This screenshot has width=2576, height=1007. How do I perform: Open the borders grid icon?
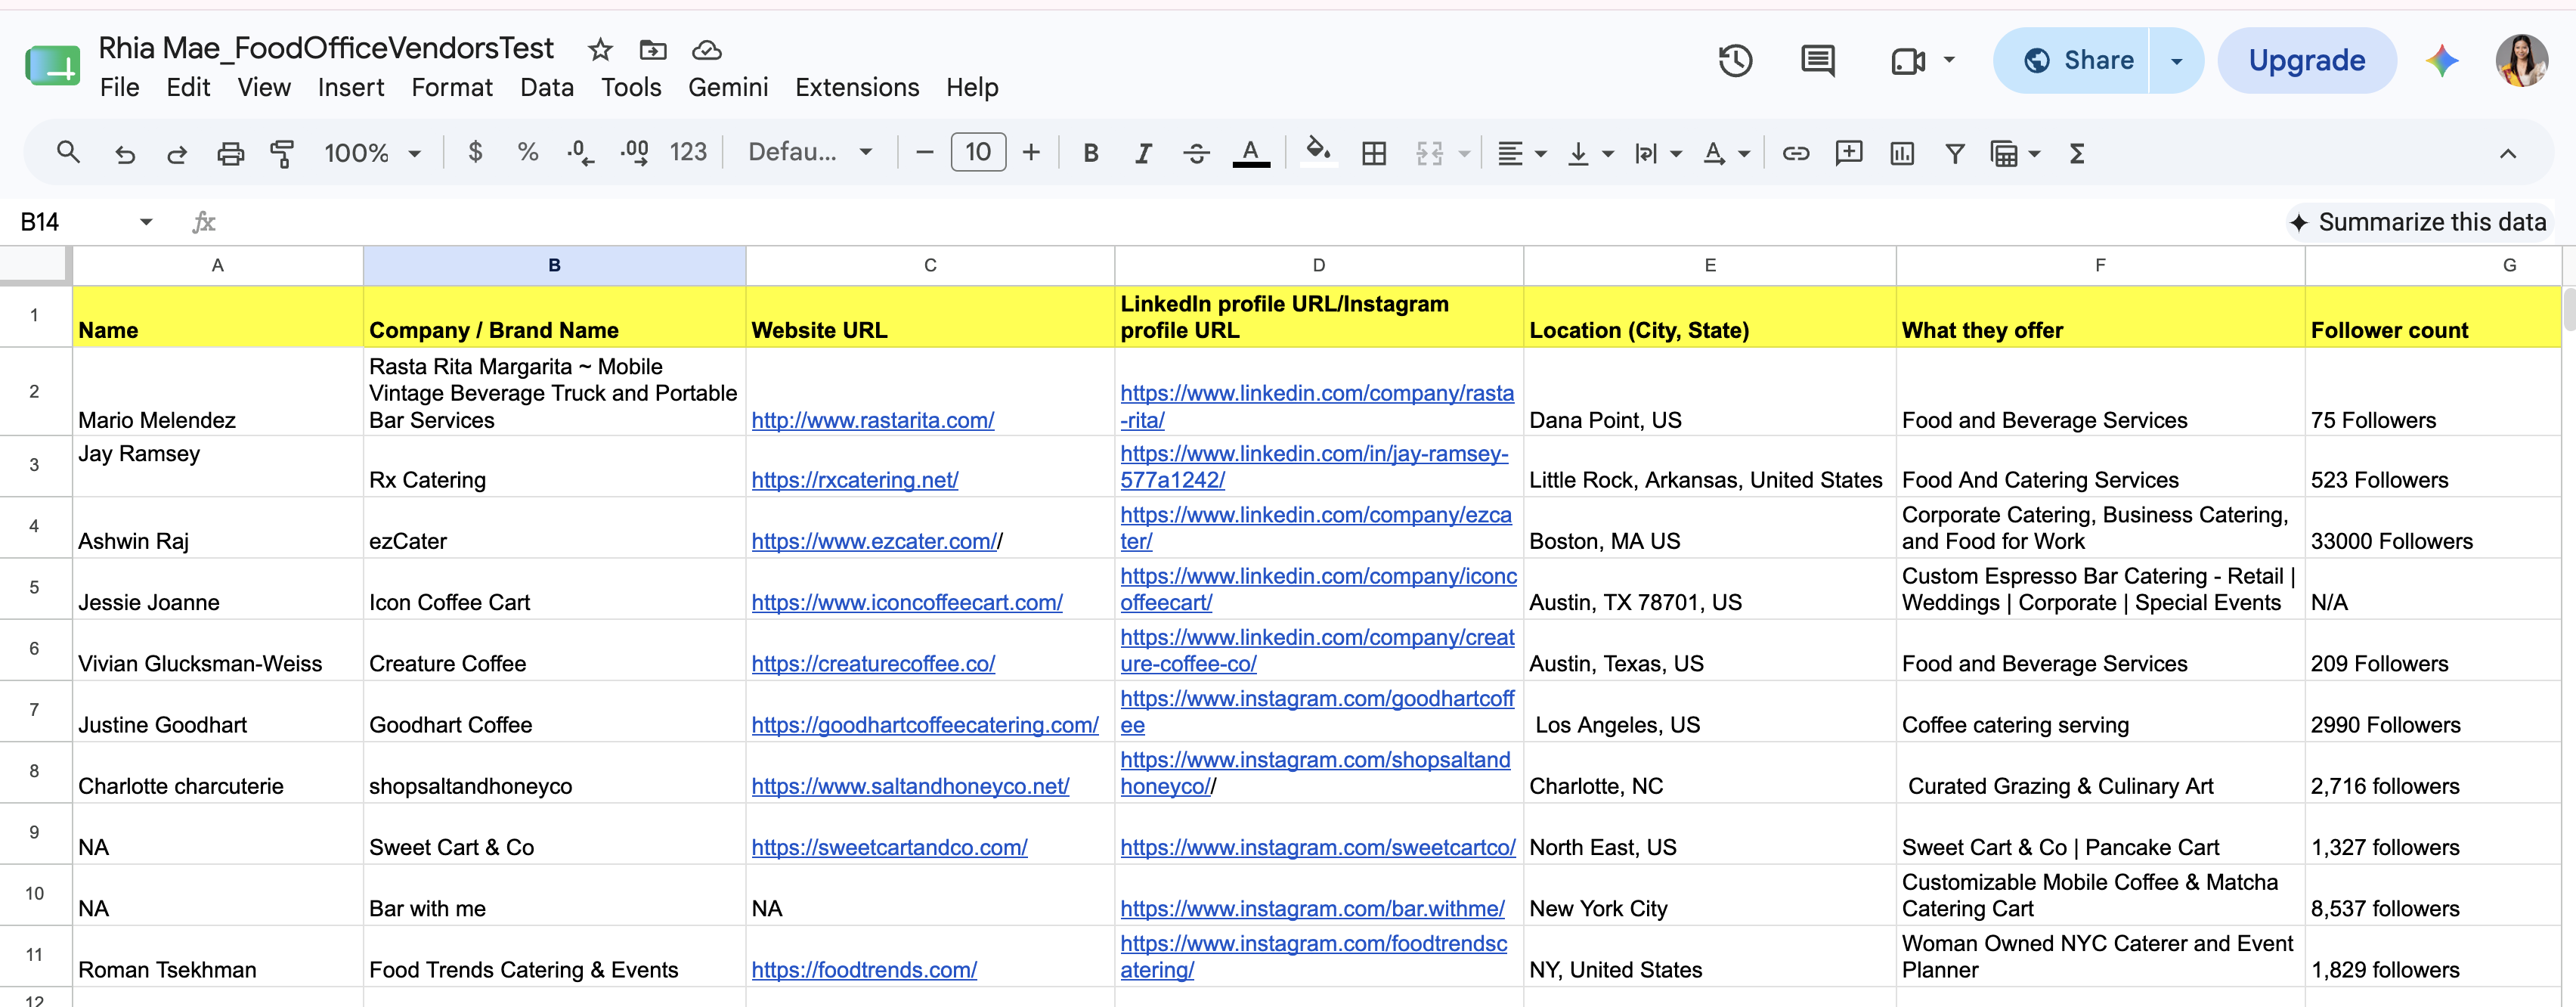(x=1374, y=153)
